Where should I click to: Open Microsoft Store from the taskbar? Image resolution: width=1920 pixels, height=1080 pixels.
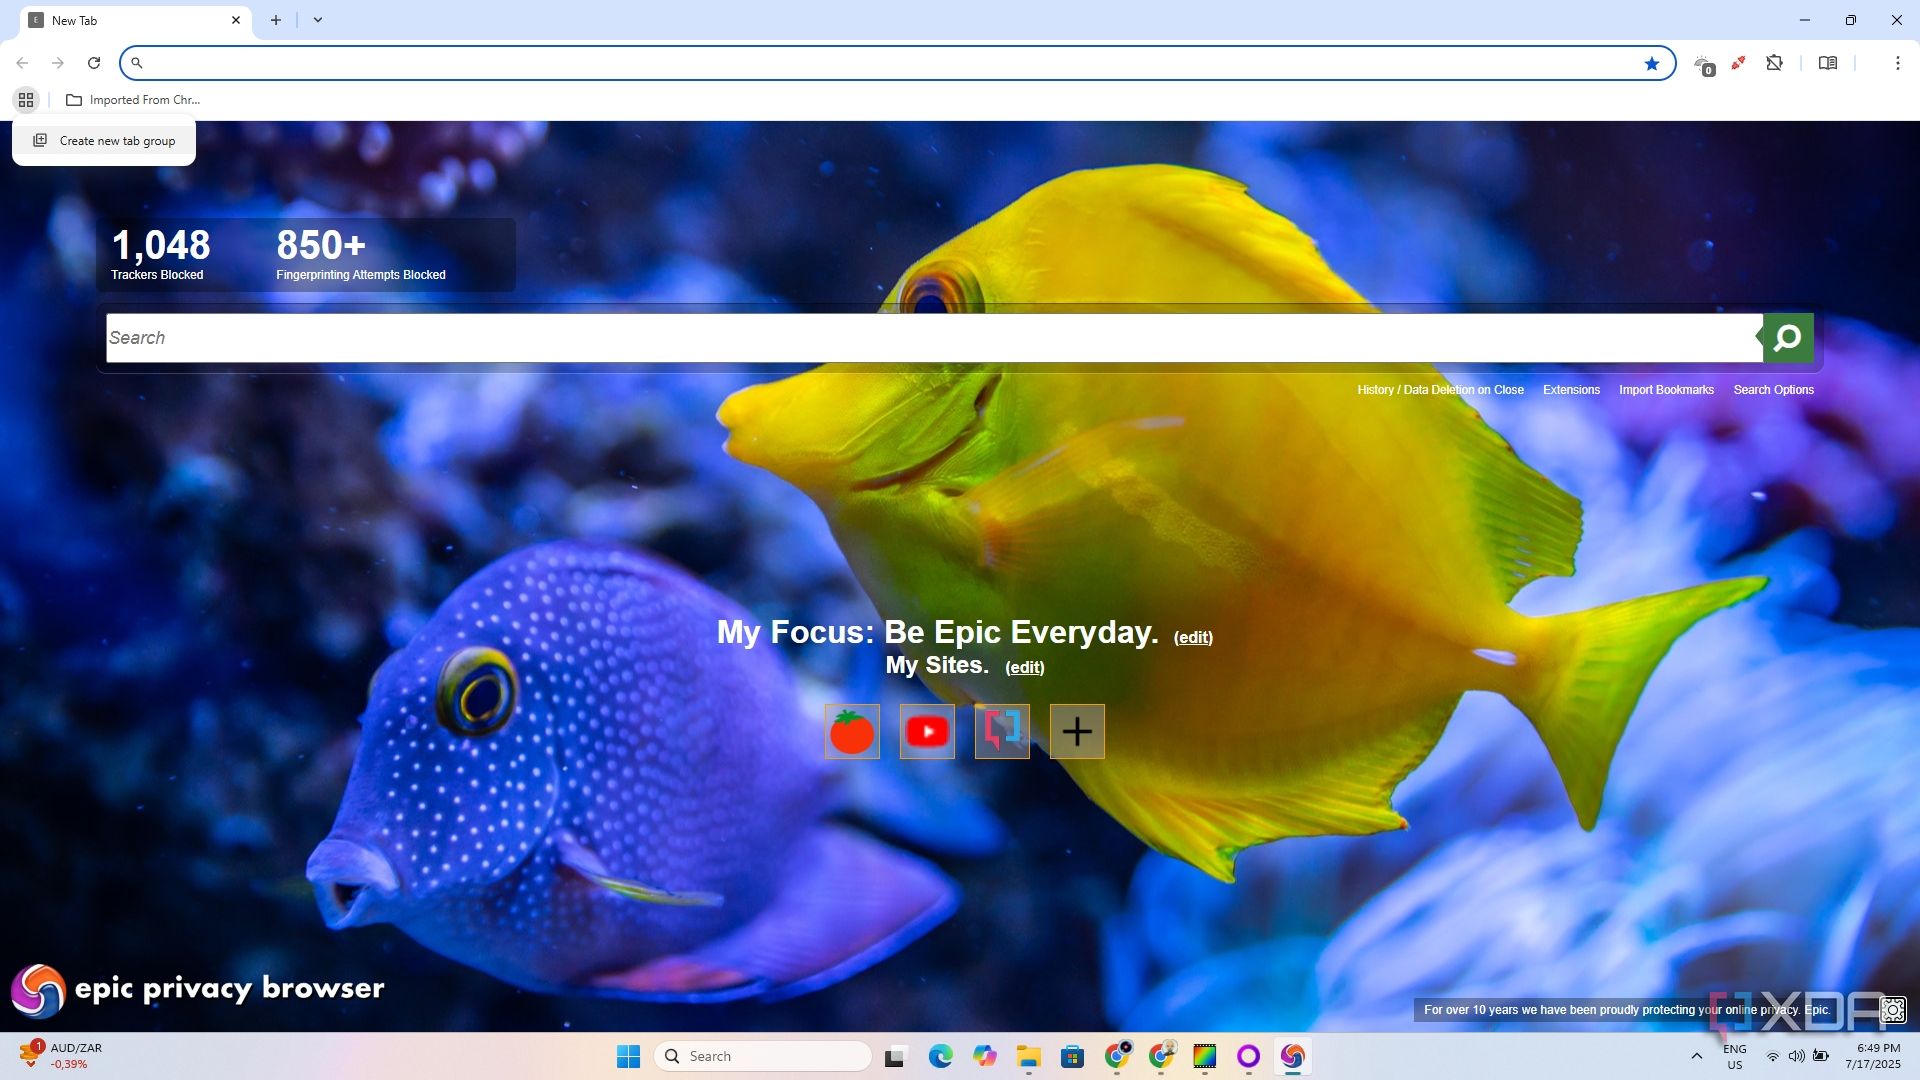click(1073, 1056)
